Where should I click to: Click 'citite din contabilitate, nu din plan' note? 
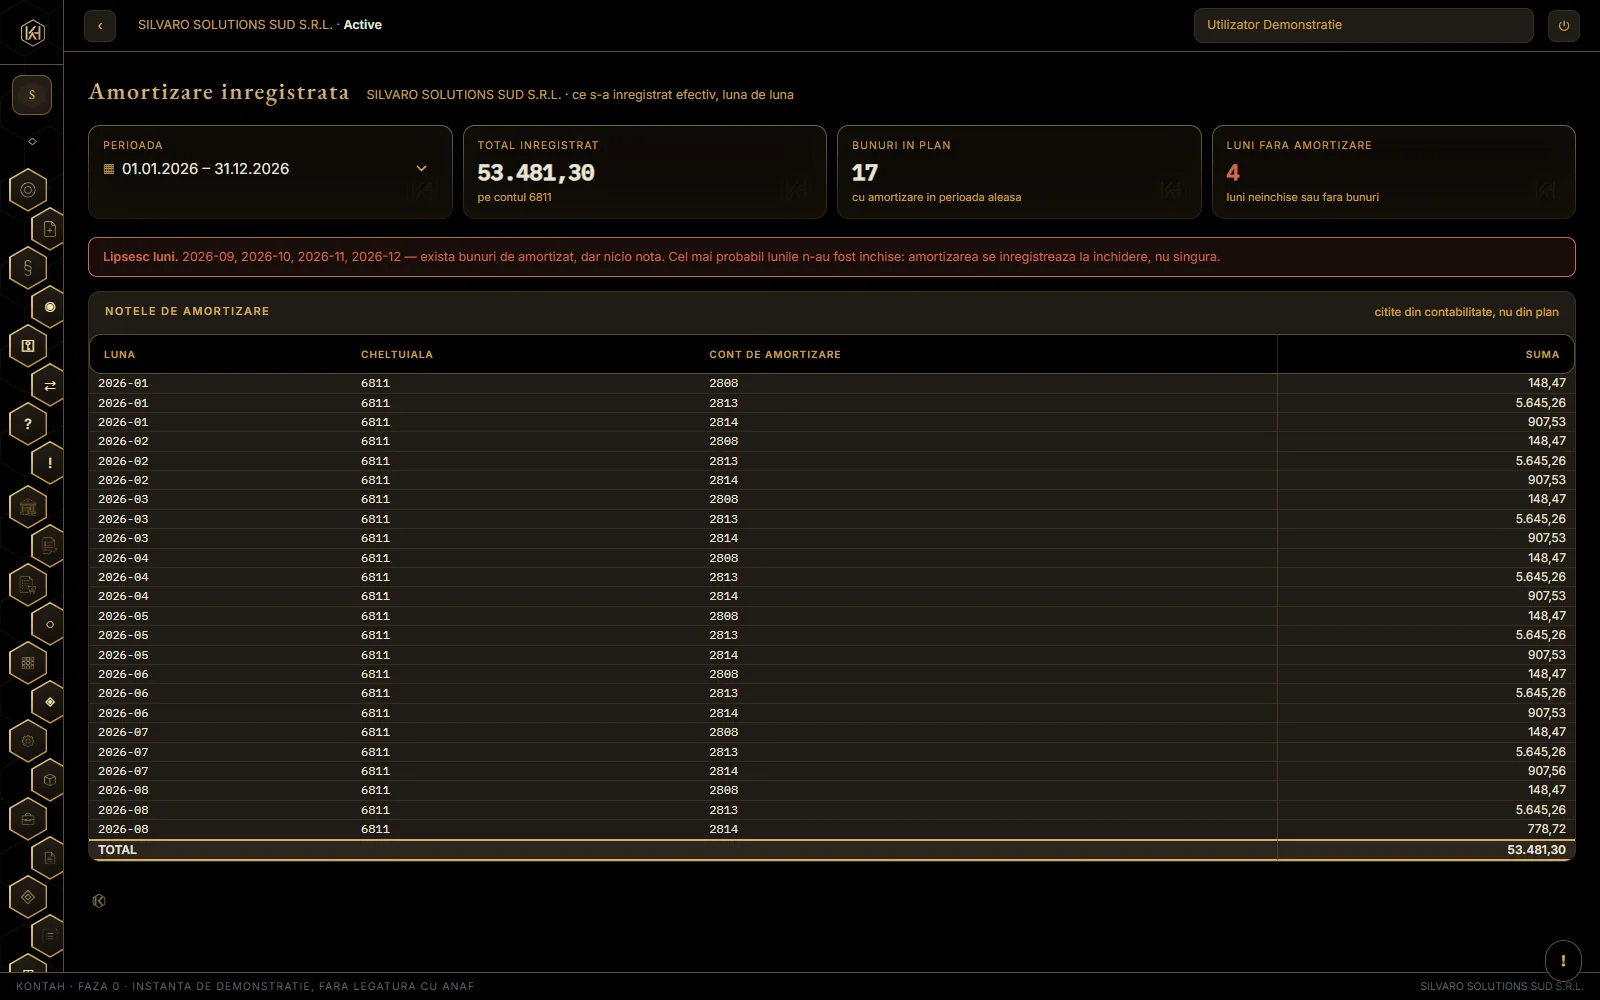point(1466,312)
